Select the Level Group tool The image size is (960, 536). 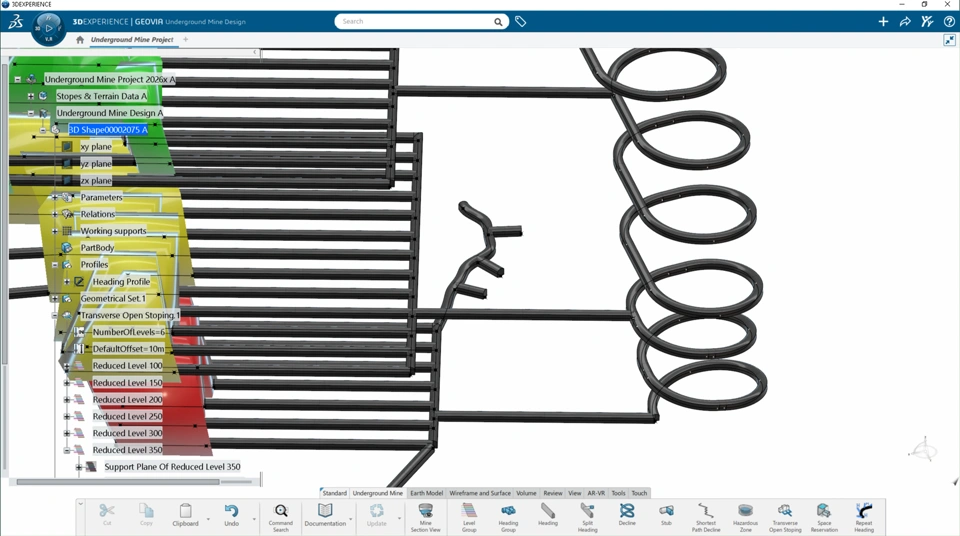(469, 511)
